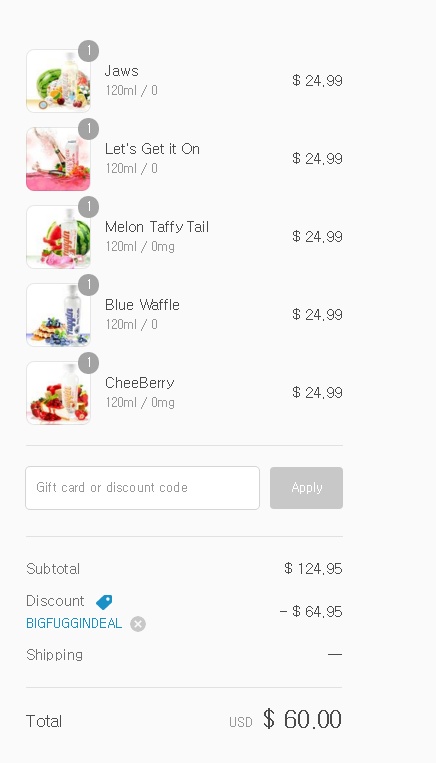Click the quantity badge on Jaws
436x763 pixels.
click(x=89, y=51)
